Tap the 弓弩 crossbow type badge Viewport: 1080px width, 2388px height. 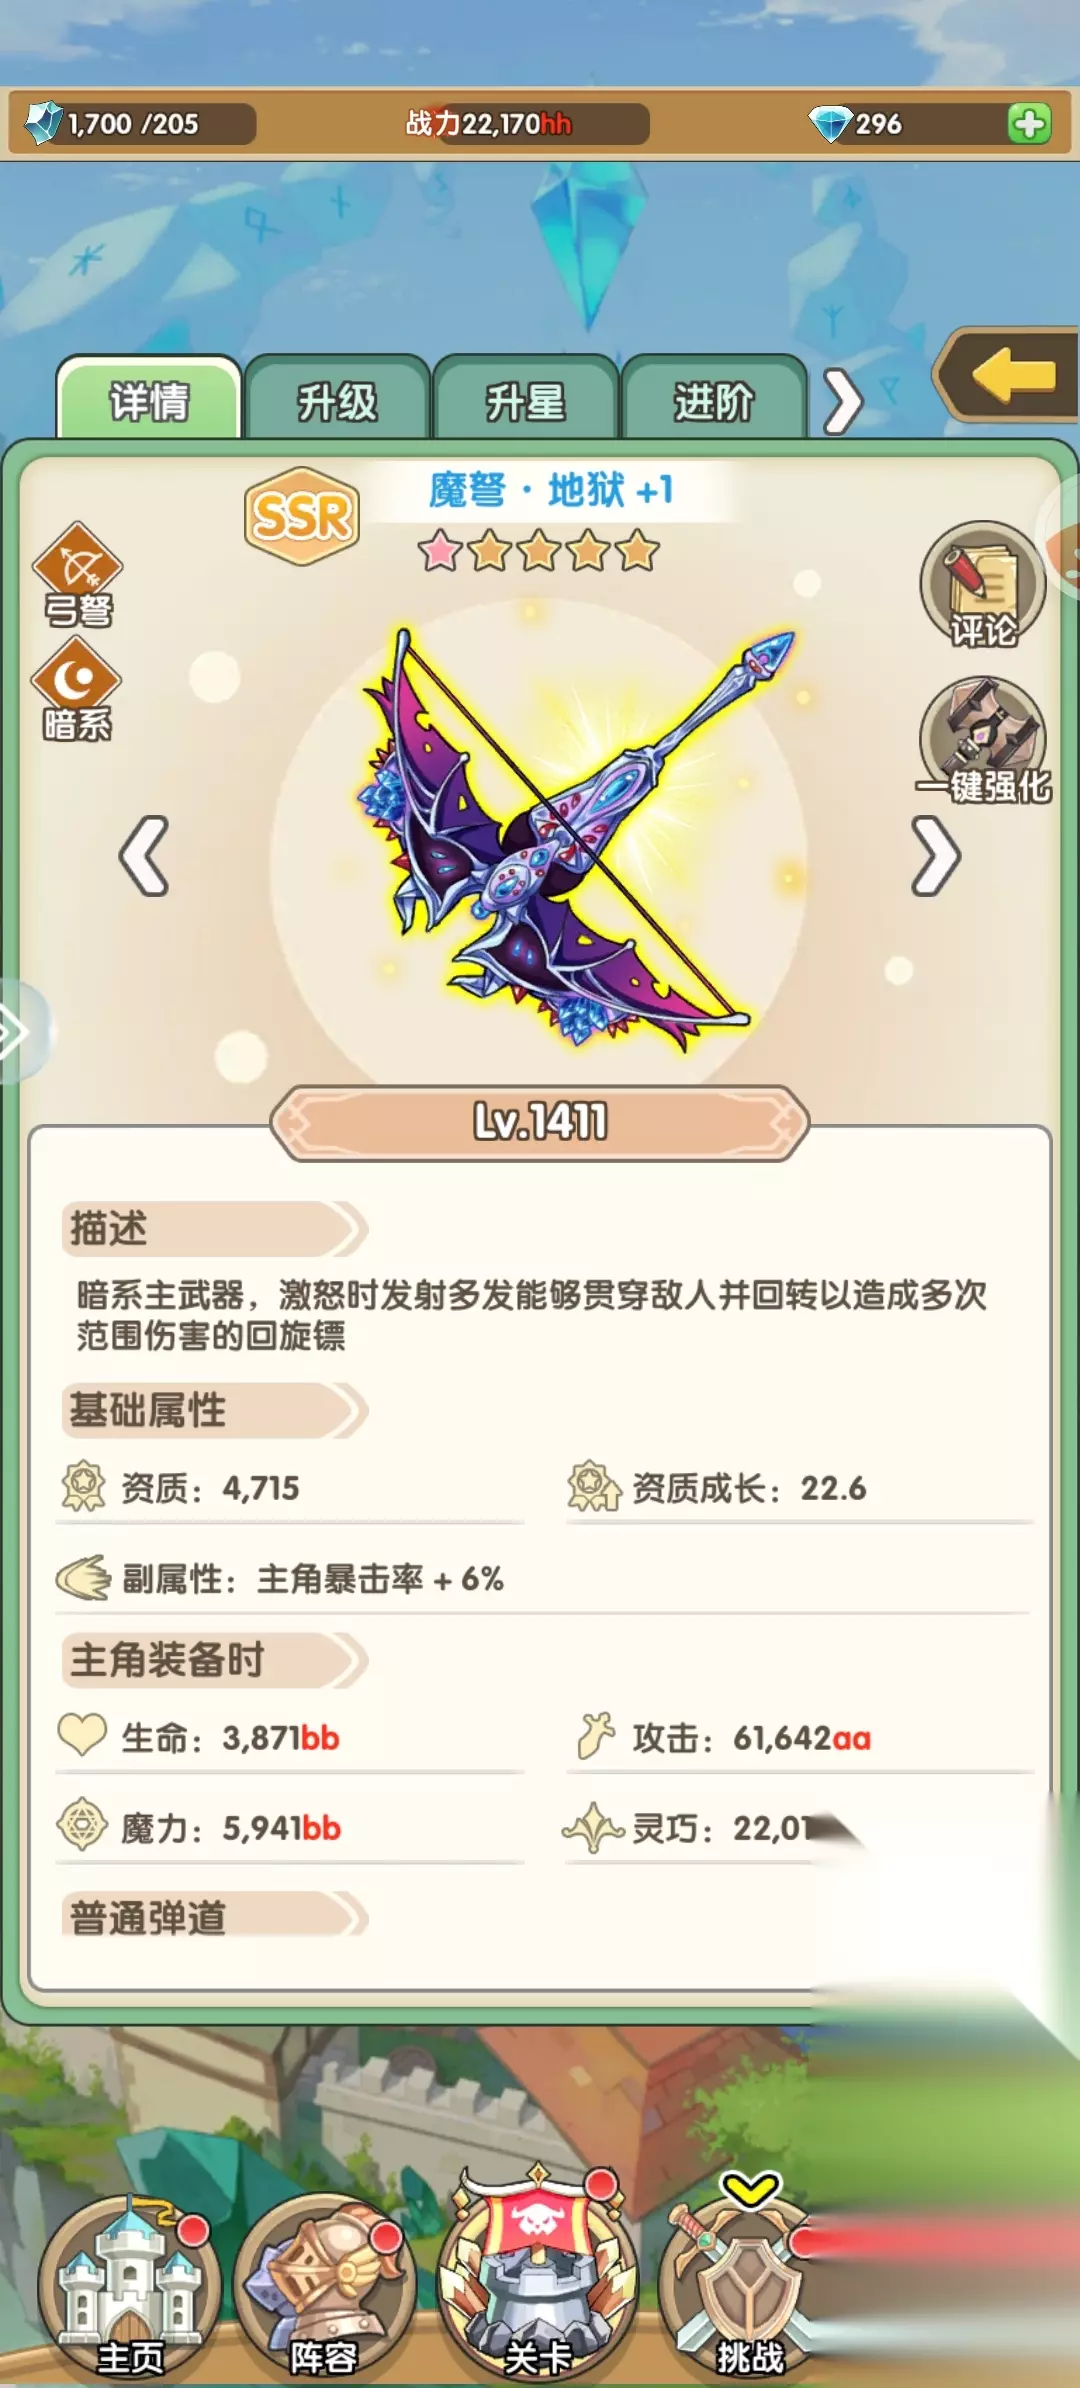(78, 575)
